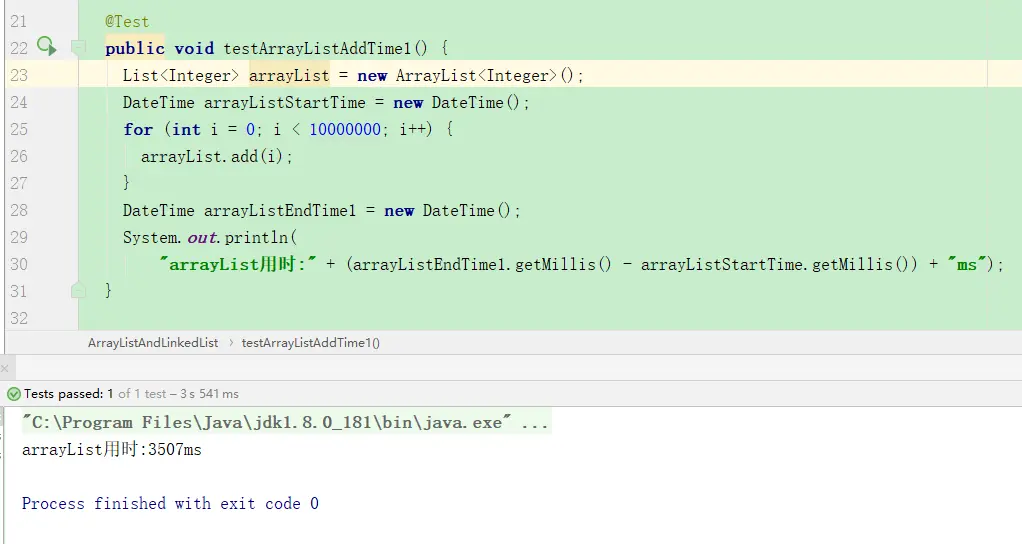Click Process finished with exit code 0
The image size is (1022, 544).
pyautogui.click(x=170, y=504)
